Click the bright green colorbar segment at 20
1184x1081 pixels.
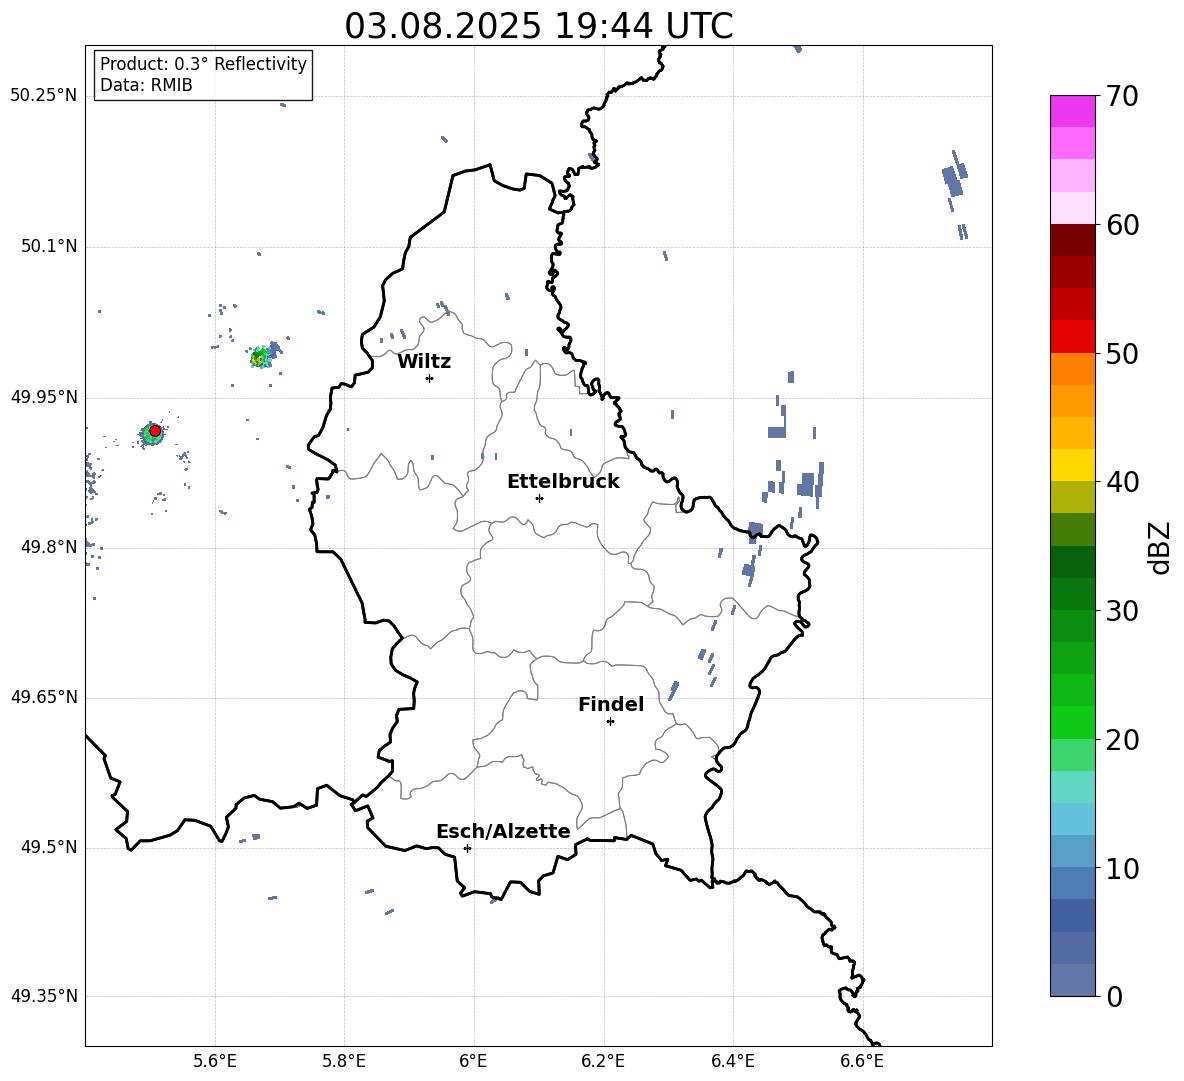click(1072, 722)
